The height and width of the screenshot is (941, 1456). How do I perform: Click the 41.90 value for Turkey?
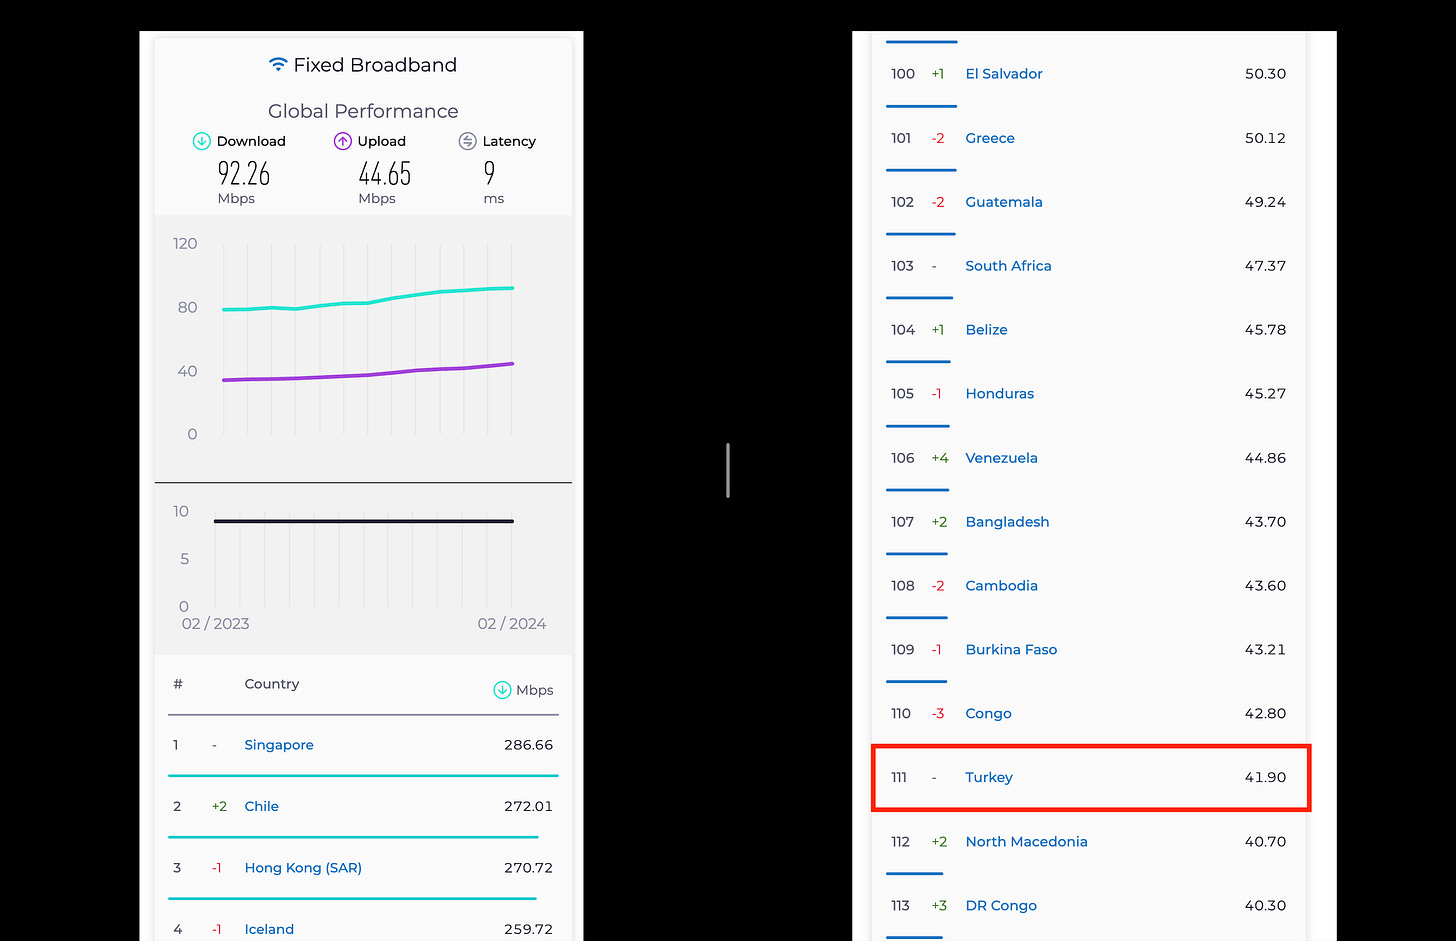(1265, 778)
